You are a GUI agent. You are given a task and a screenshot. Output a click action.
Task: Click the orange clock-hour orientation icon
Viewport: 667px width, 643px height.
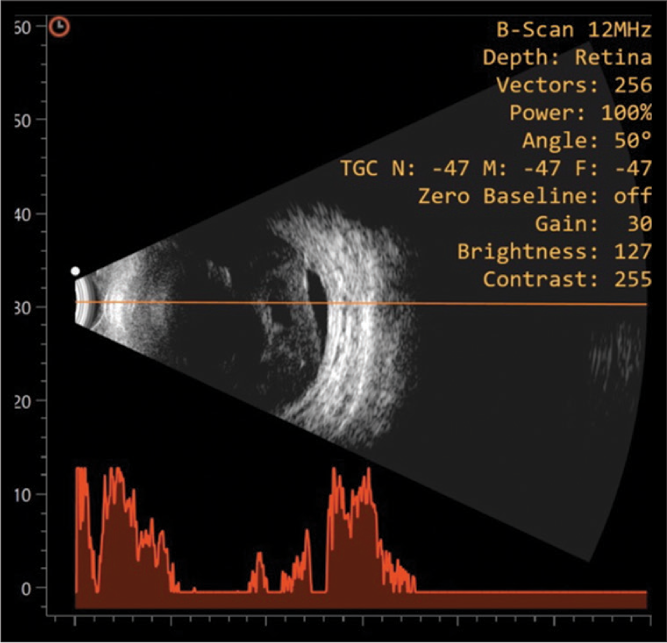[59, 27]
